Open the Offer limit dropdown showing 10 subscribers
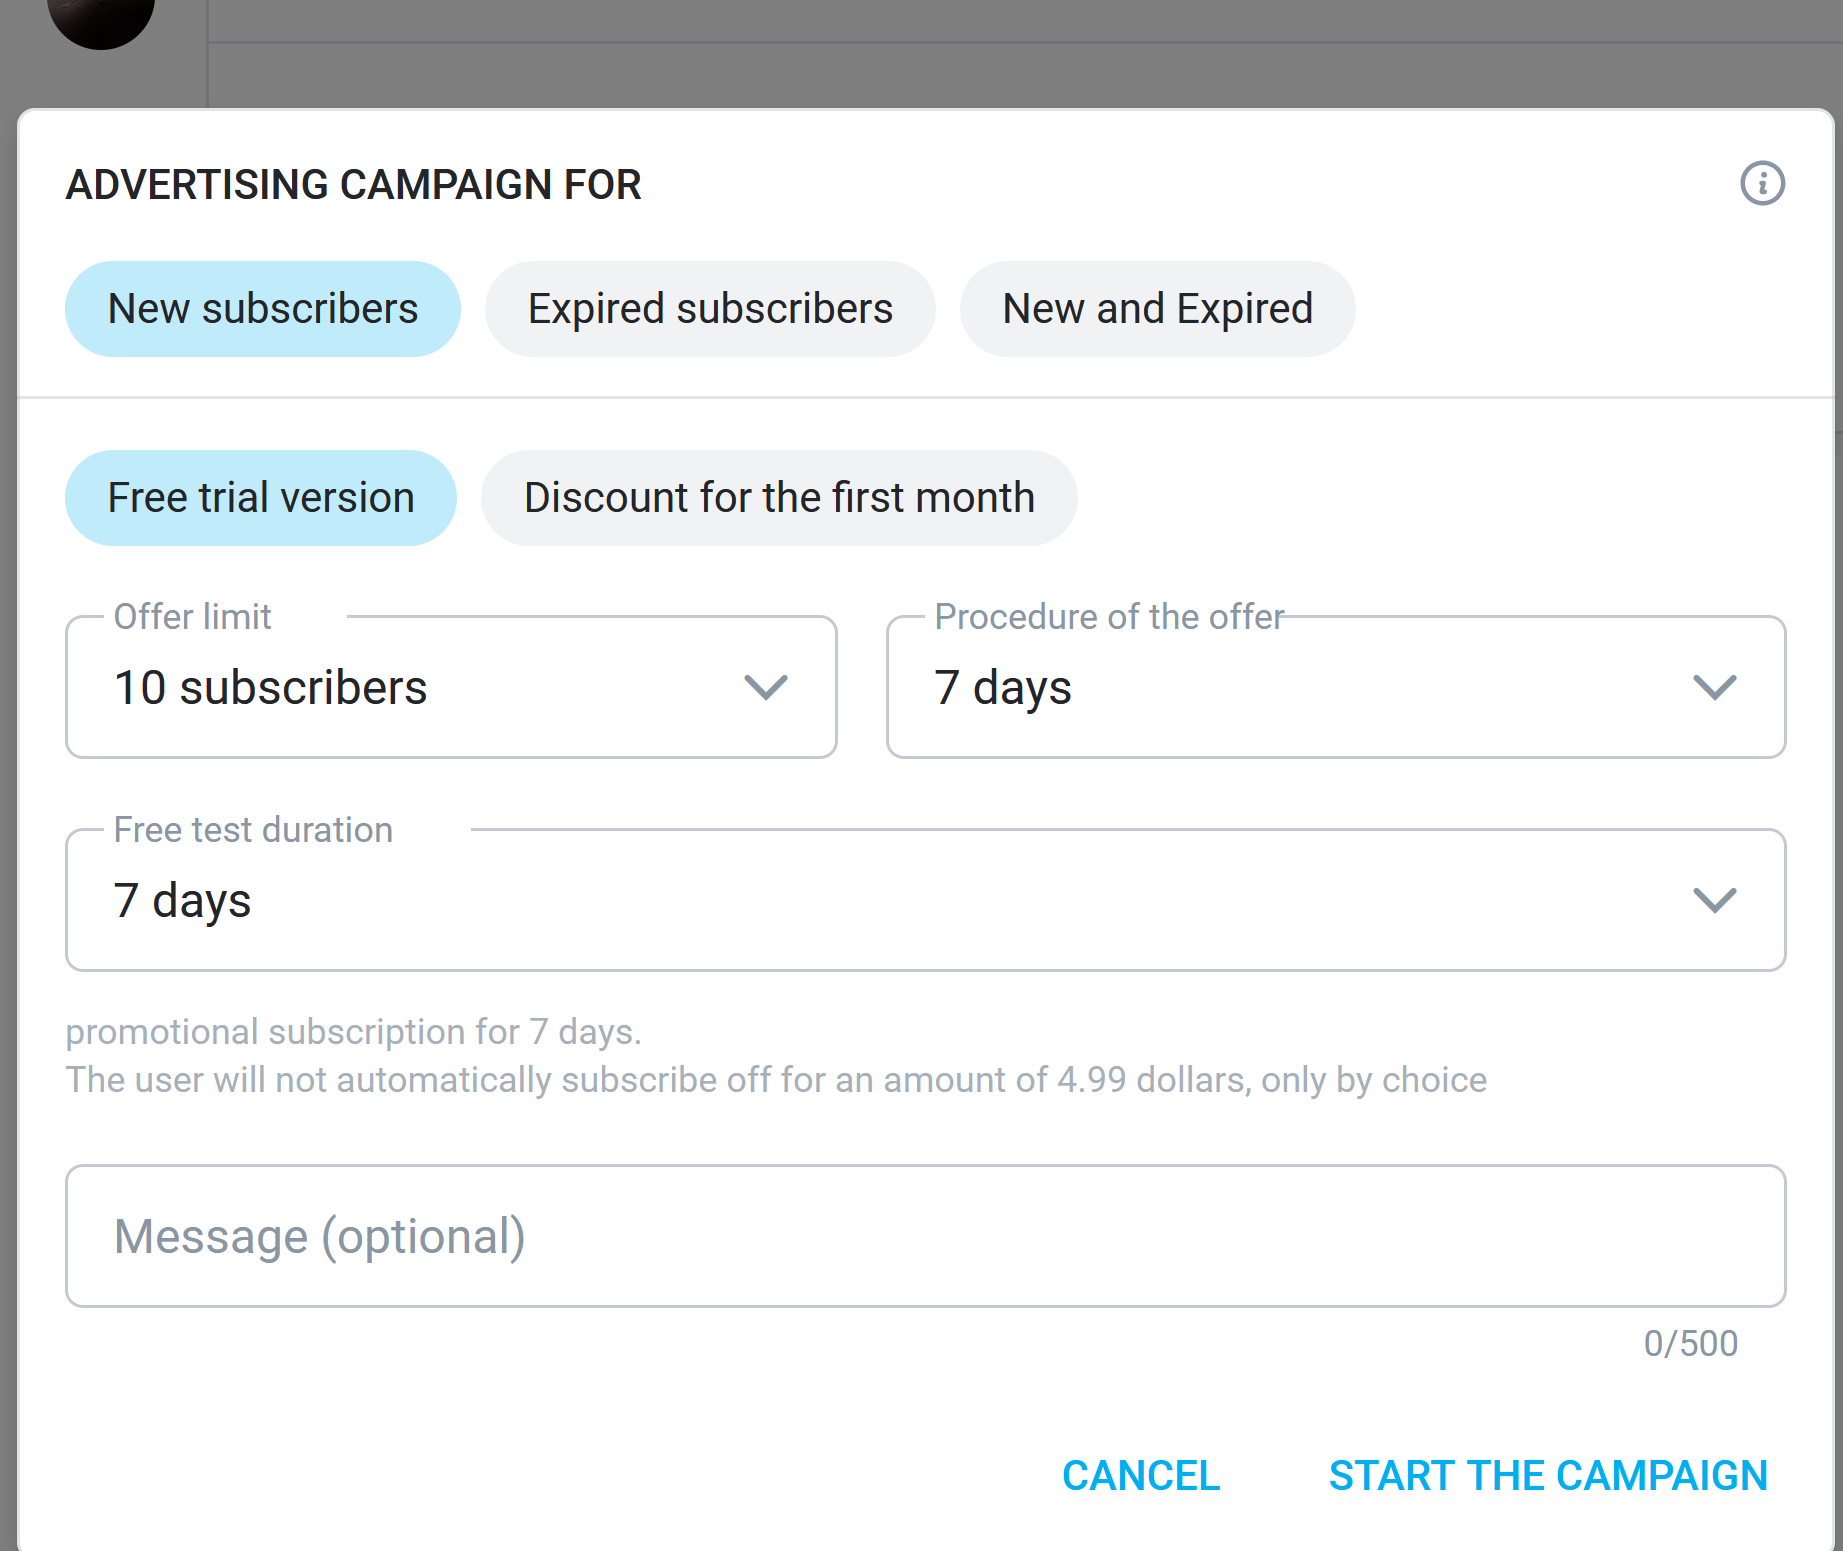This screenshot has height=1551, width=1843. coord(451,687)
